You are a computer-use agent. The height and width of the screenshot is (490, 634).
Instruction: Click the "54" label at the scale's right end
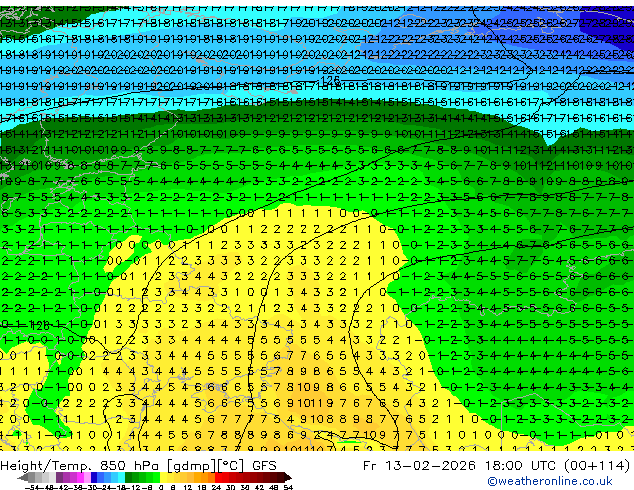point(288,488)
